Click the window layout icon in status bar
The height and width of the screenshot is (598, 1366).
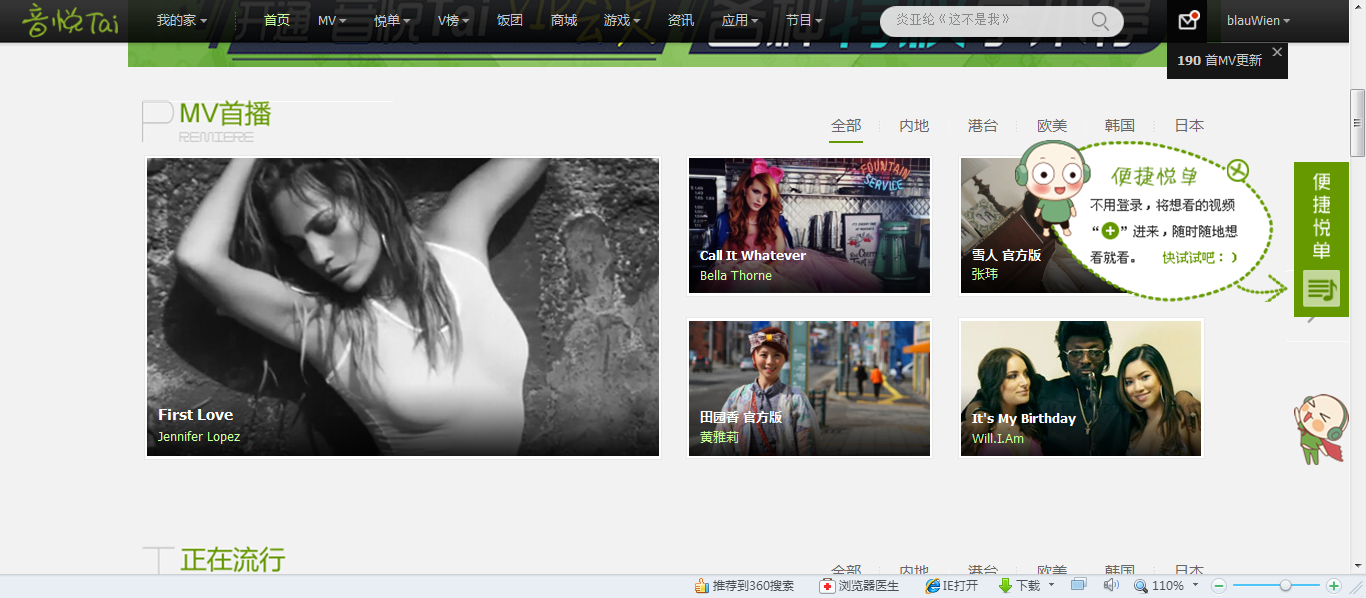click(1078, 585)
